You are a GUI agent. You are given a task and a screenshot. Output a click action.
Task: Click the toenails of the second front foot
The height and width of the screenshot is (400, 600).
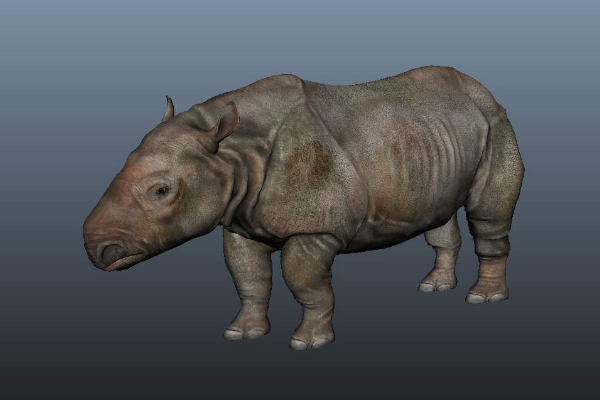(310, 341)
